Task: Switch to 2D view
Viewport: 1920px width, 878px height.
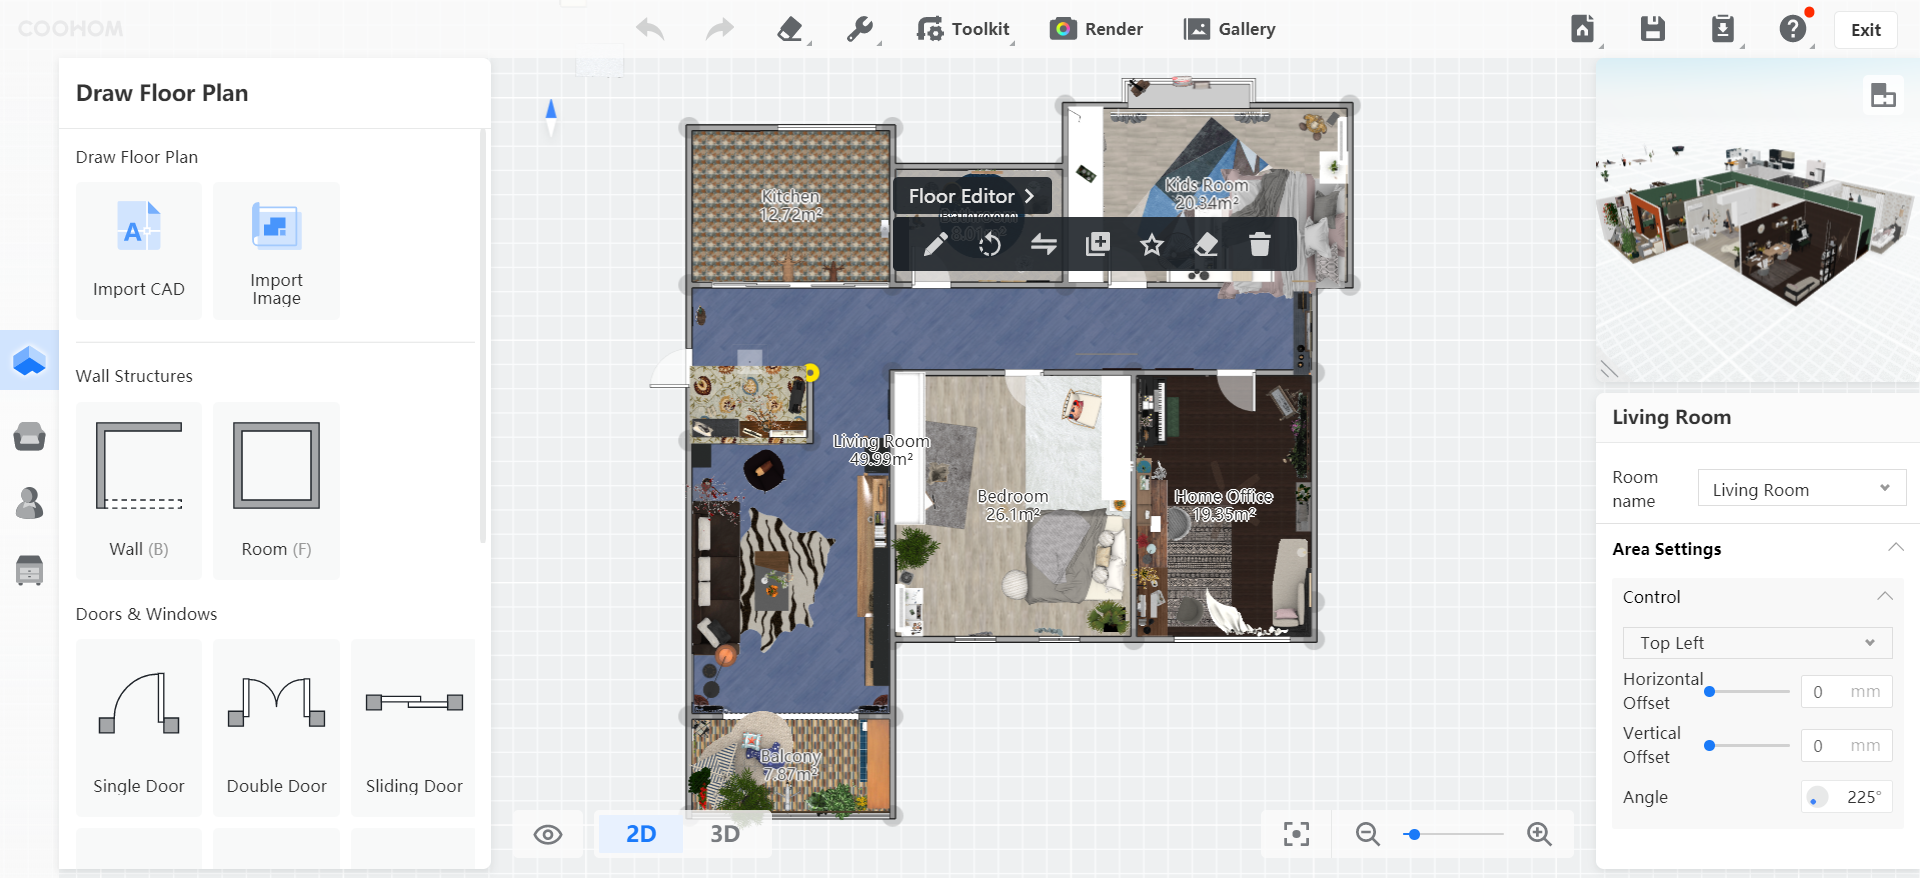Action: click(x=641, y=834)
